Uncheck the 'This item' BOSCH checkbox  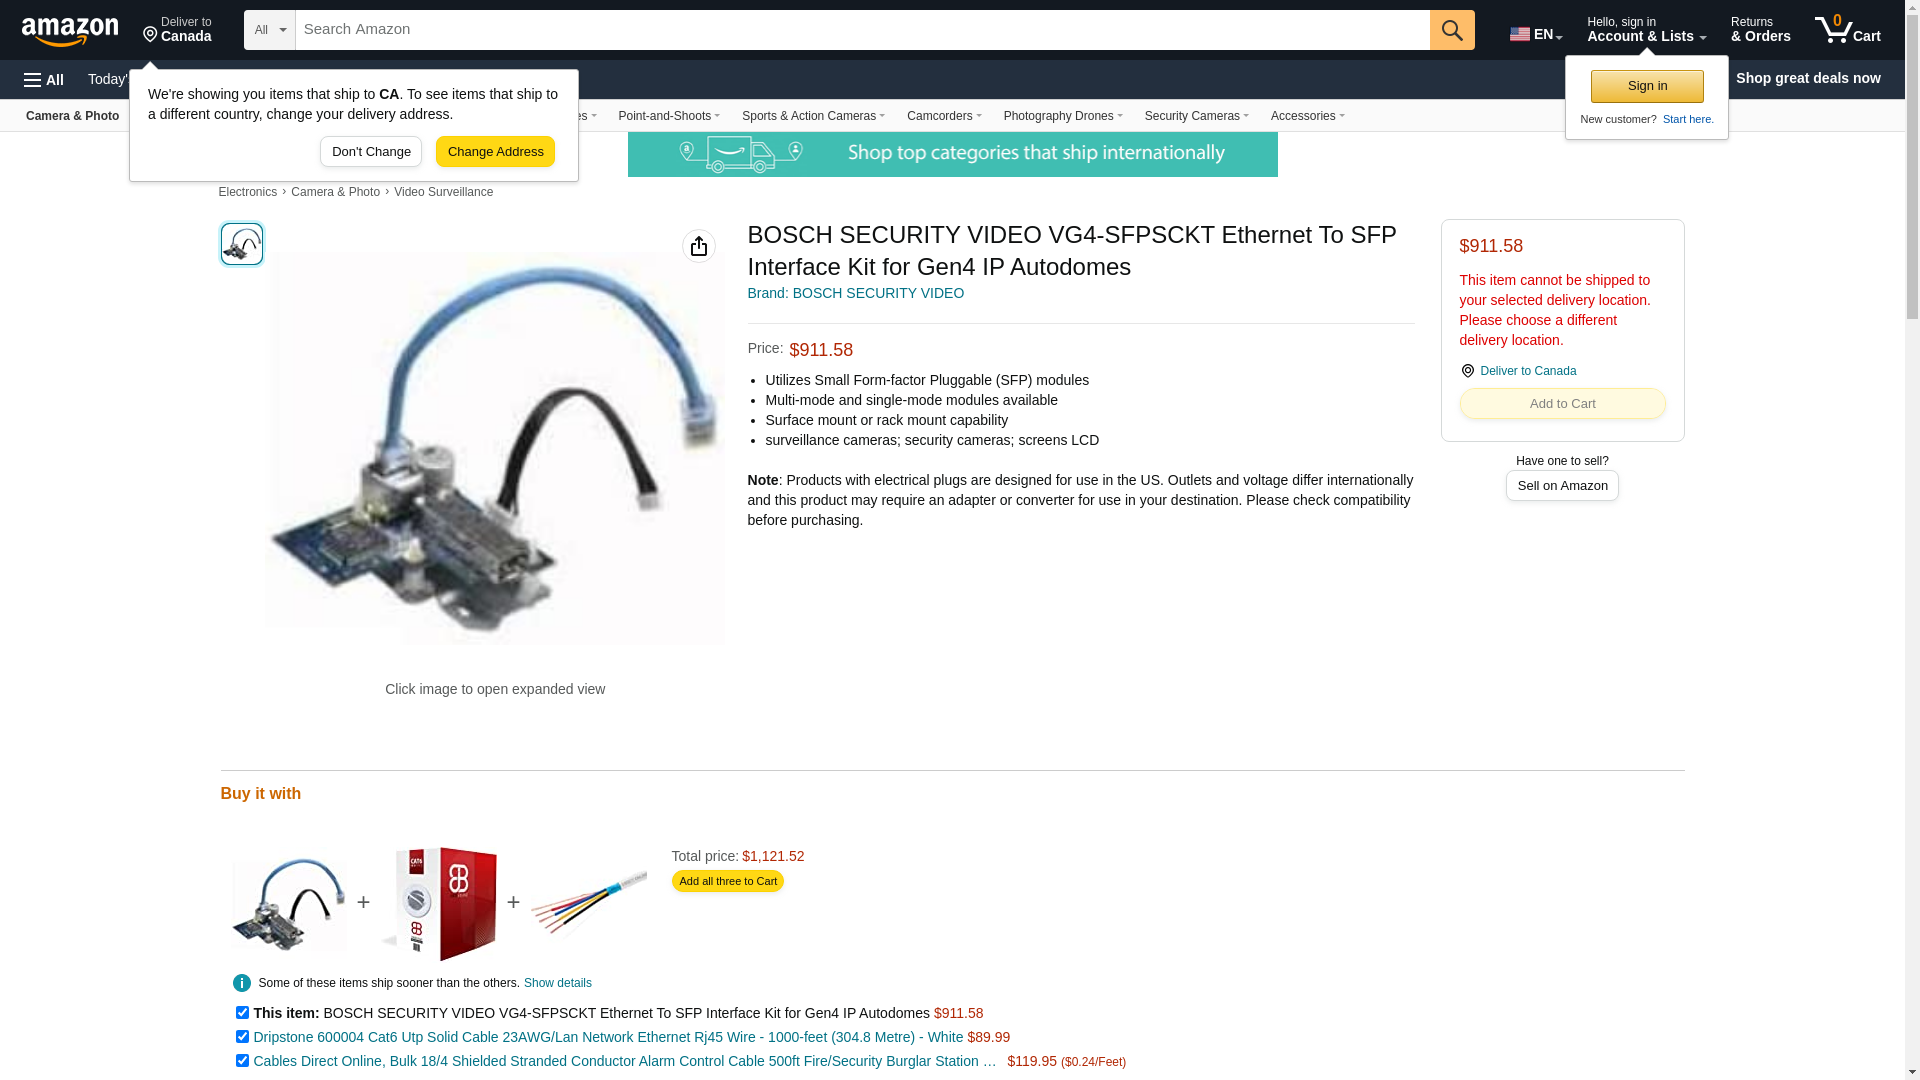click(x=242, y=1013)
